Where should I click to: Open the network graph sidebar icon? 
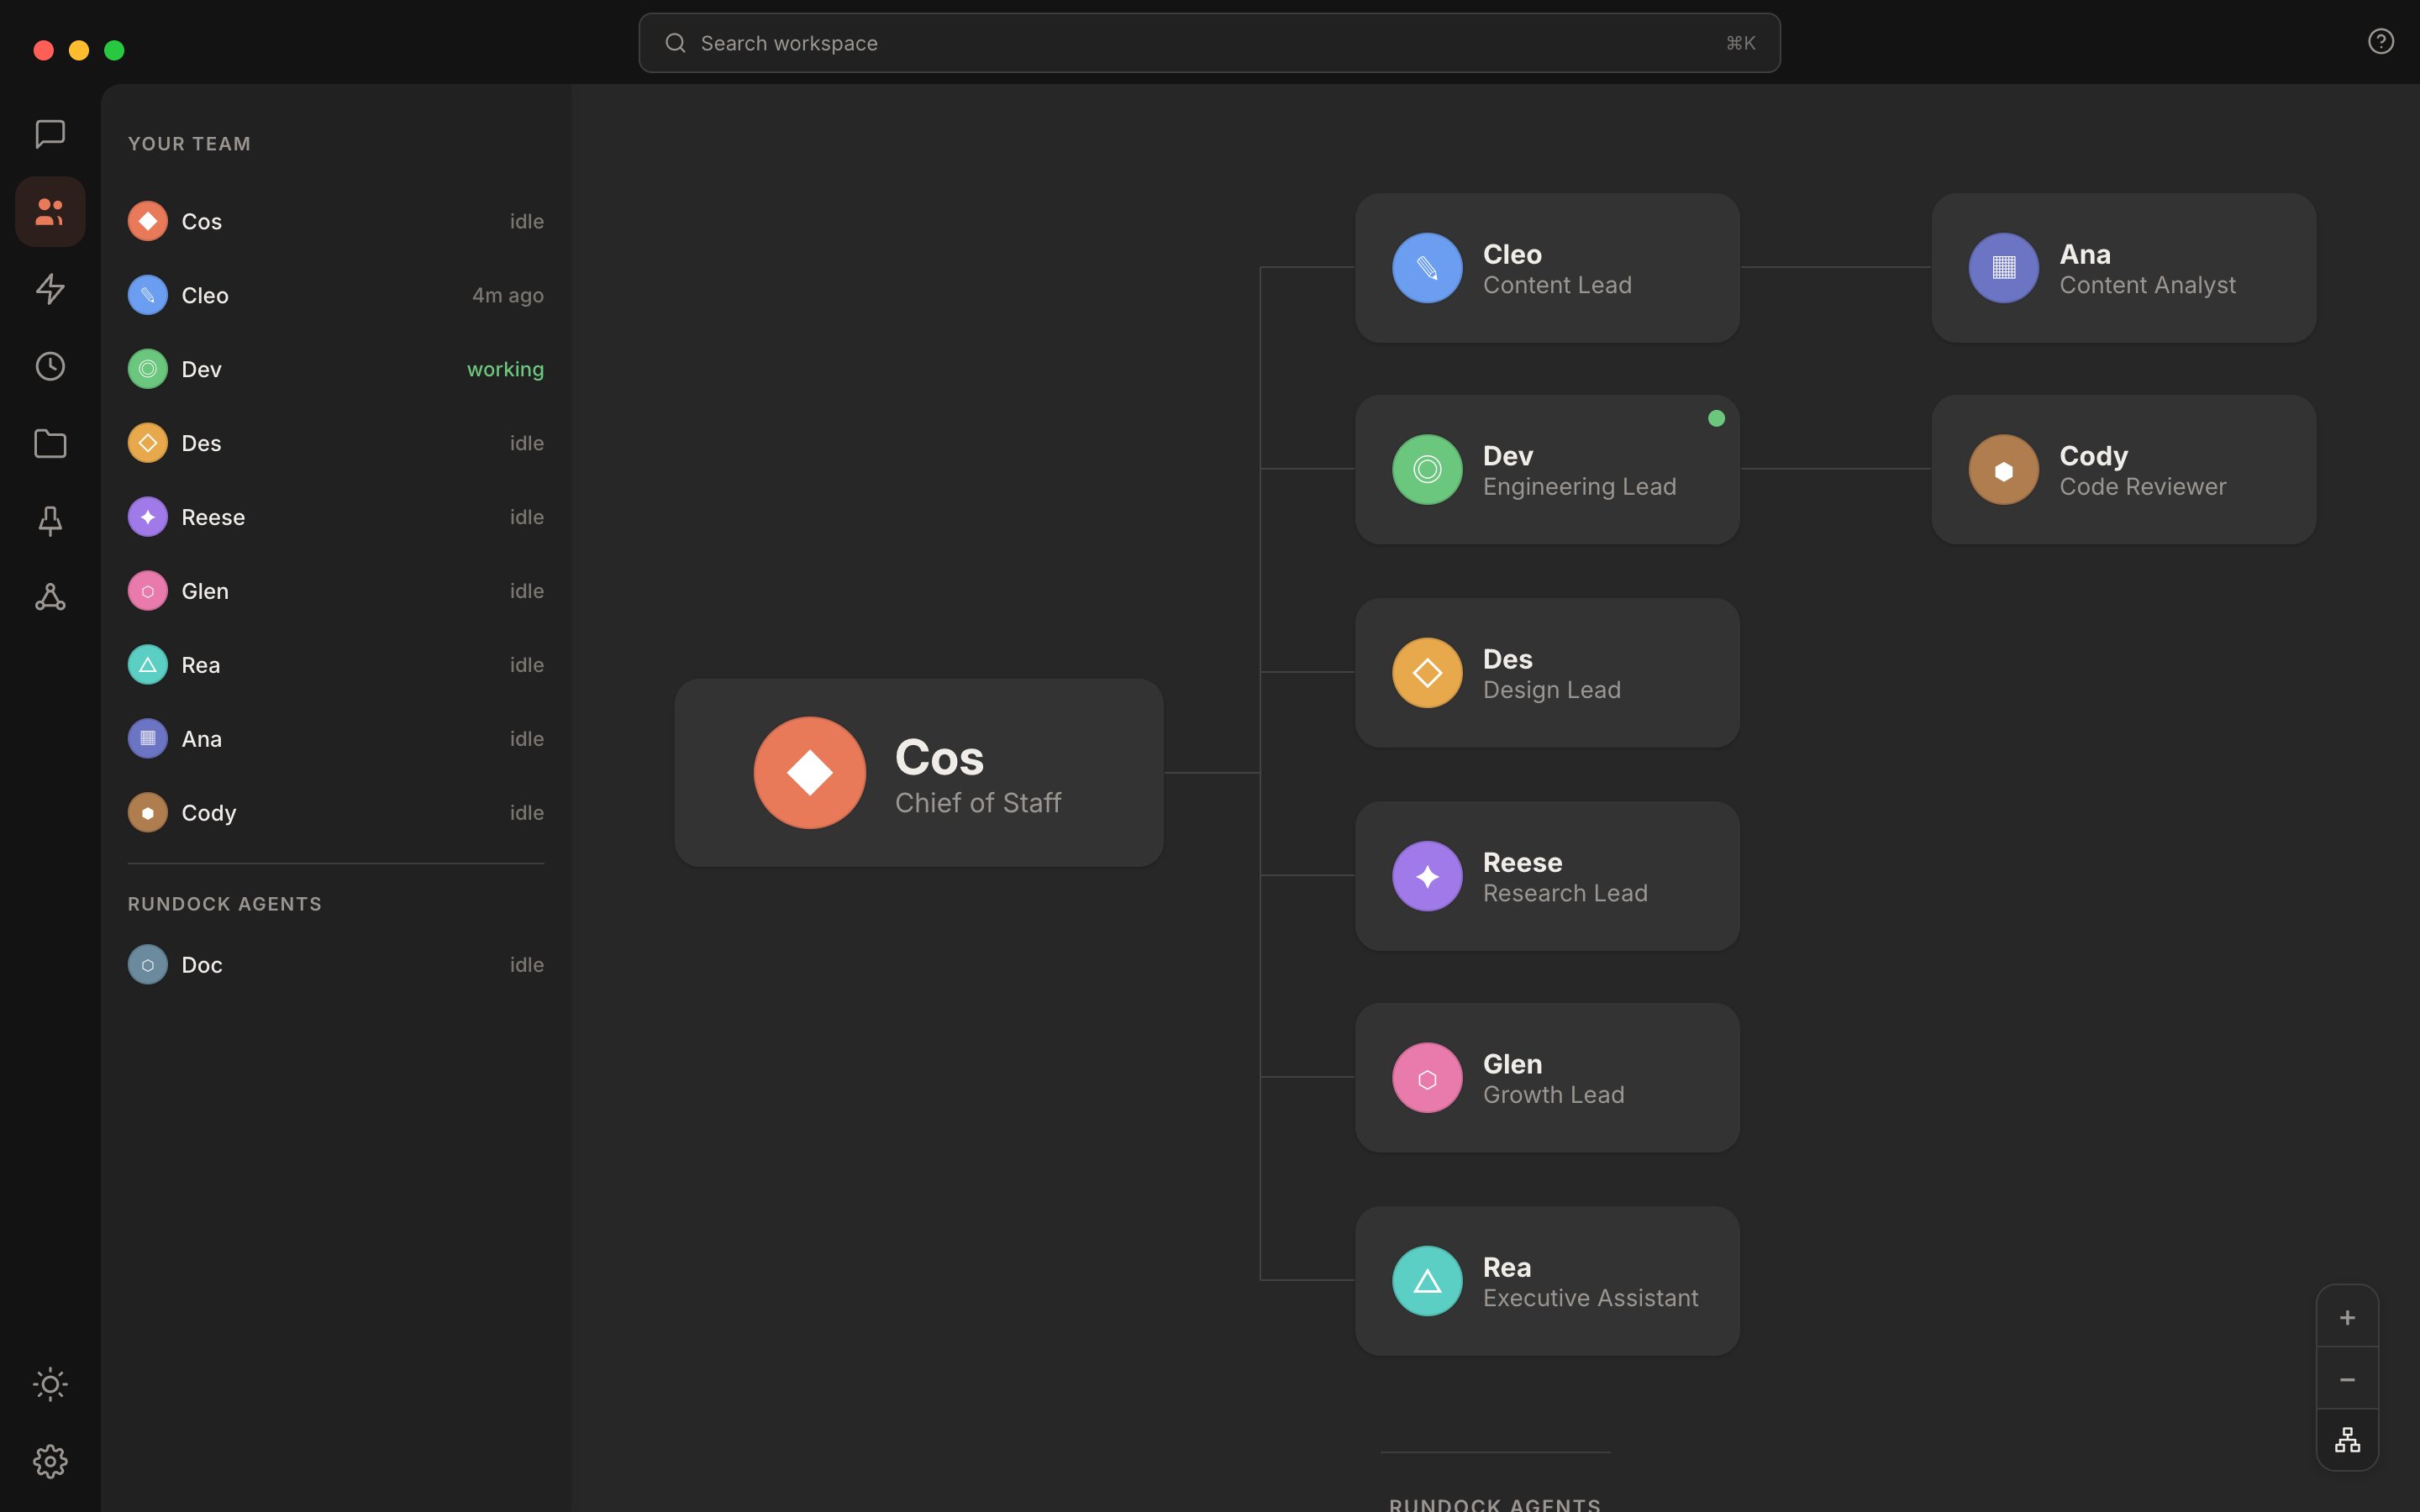click(50, 597)
